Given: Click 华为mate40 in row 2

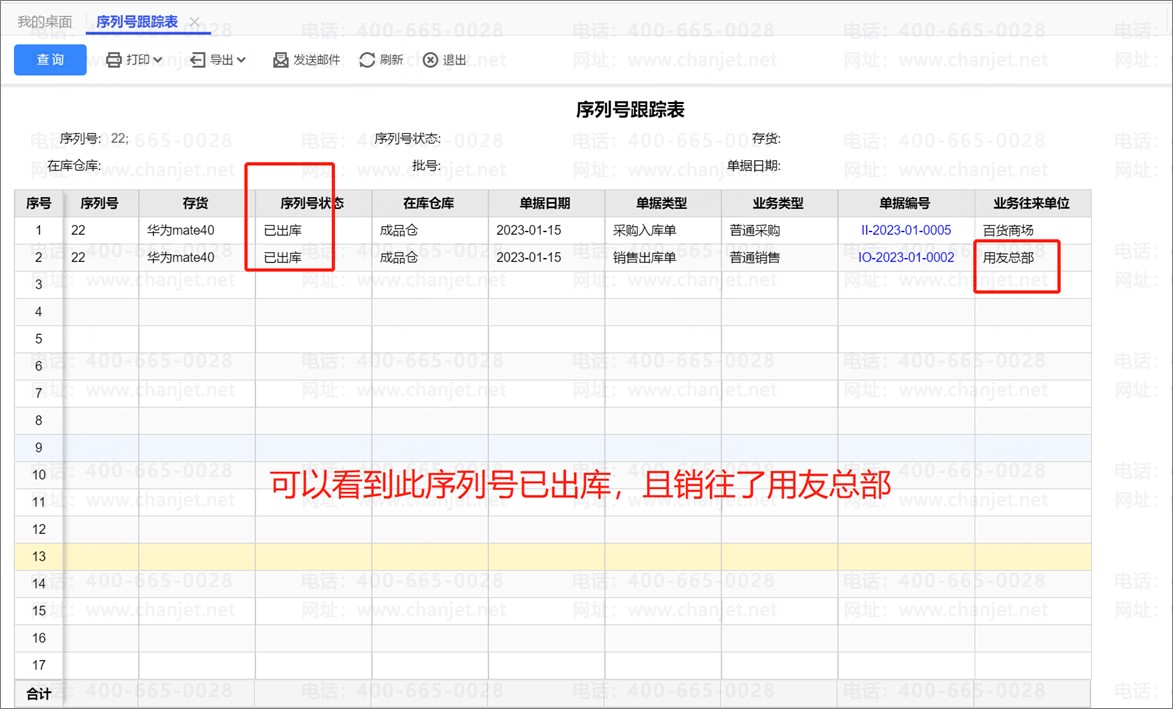Looking at the screenshot, I should (180, 257).
